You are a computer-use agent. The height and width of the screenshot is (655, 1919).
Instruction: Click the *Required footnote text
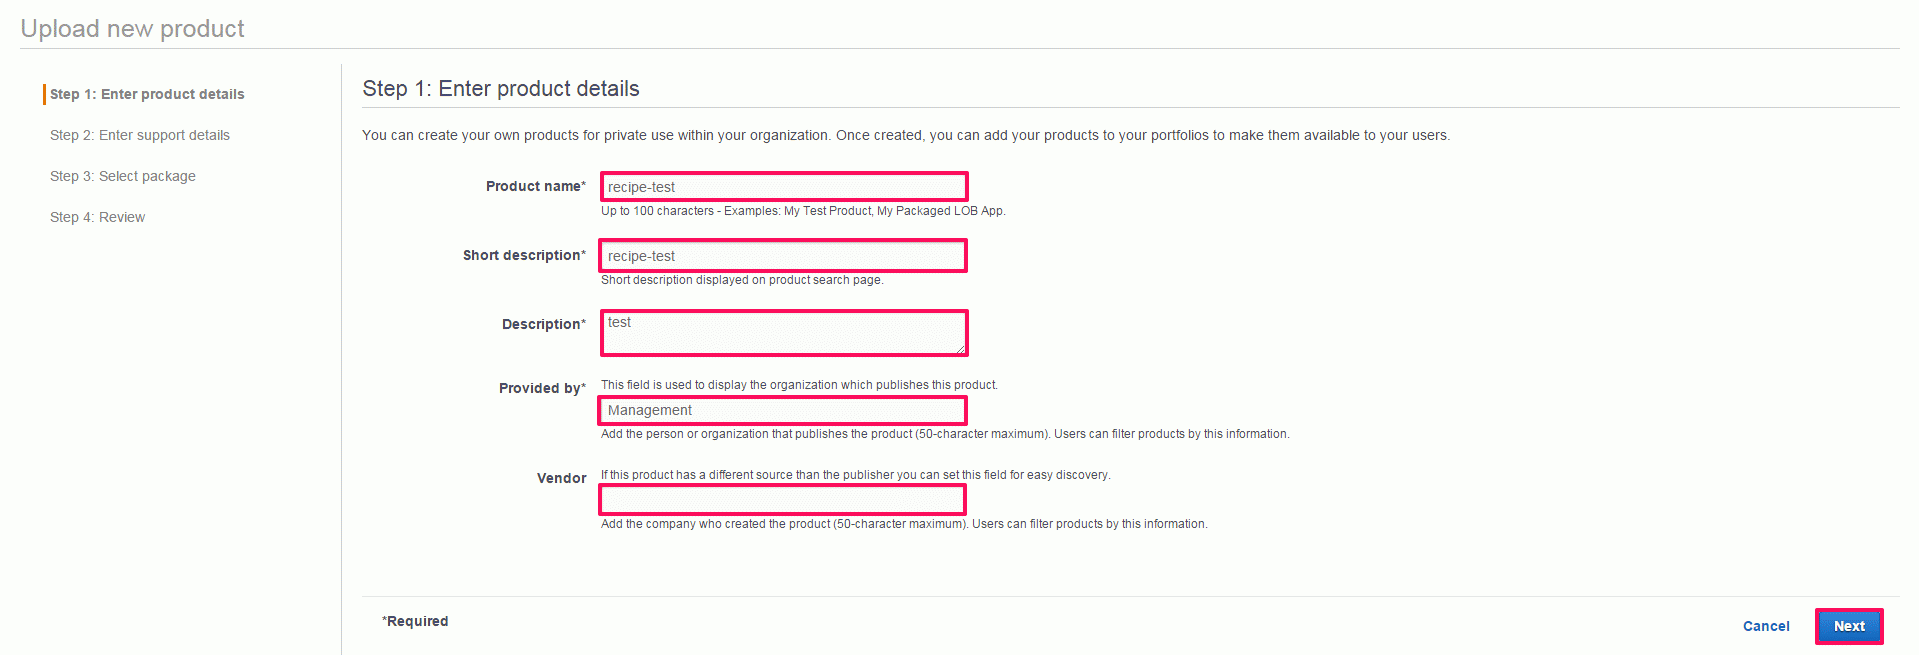point(415,621)
